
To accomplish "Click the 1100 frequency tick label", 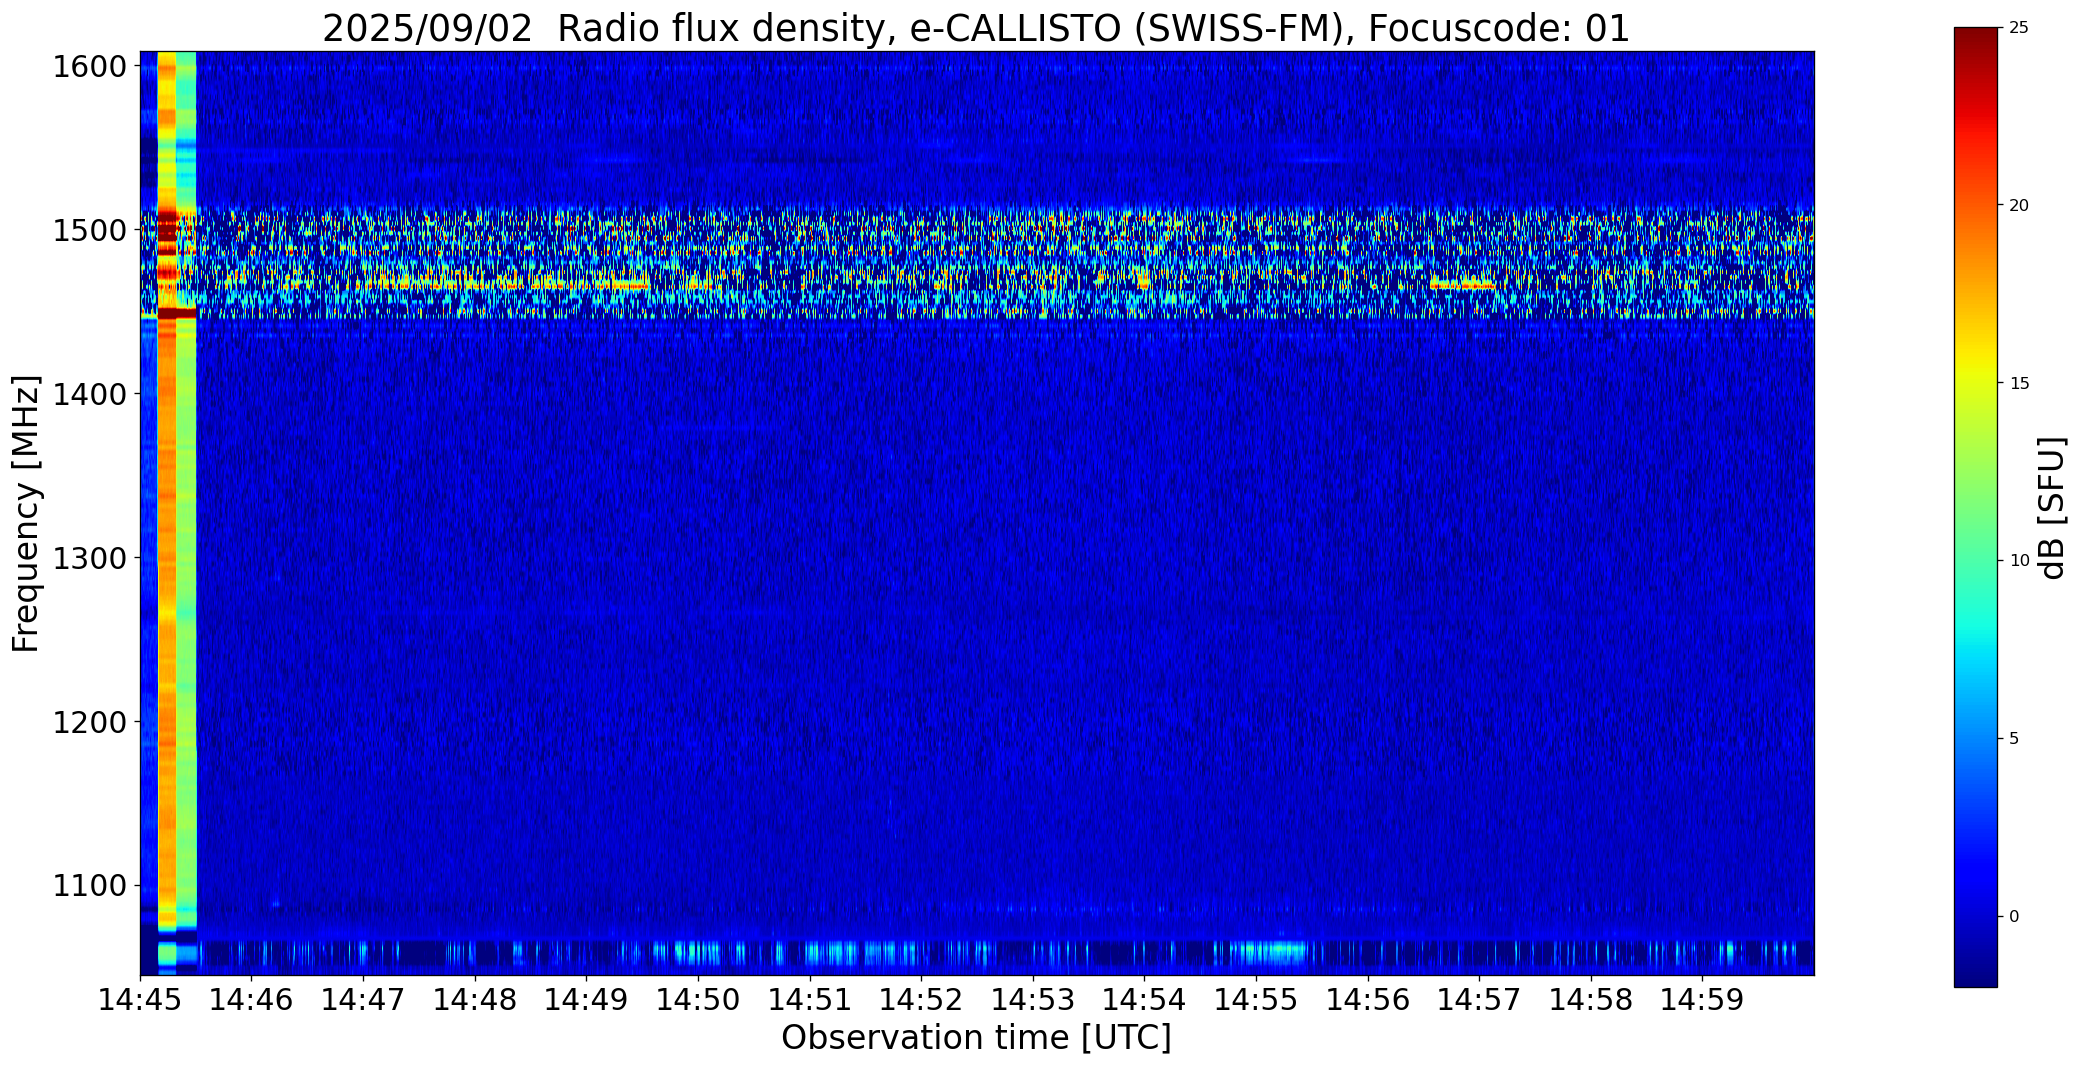I will point(89,886).
